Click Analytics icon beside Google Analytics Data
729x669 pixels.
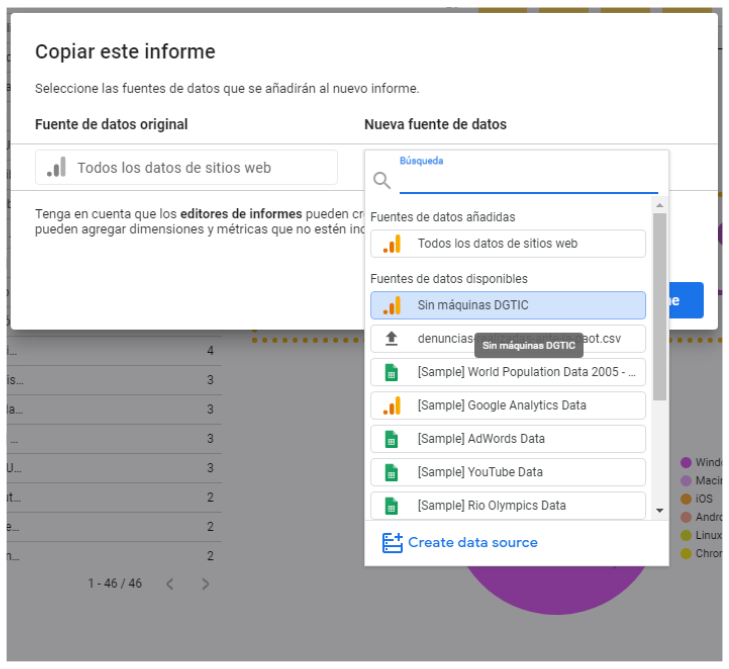(x=392, y=406)
